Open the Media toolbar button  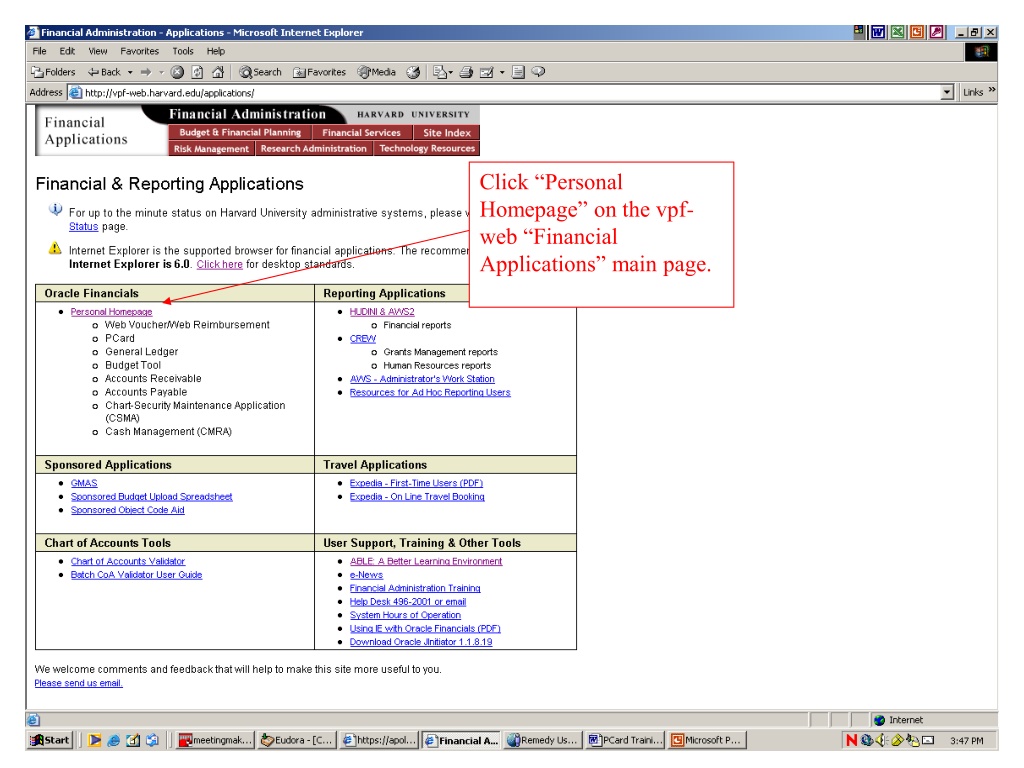[x=377, y=72]
